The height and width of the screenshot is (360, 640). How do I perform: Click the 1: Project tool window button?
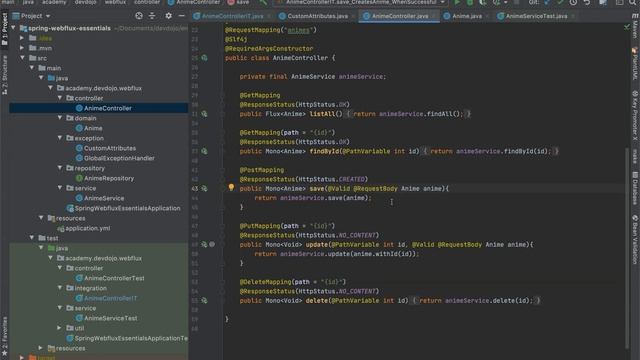[4, 29]
